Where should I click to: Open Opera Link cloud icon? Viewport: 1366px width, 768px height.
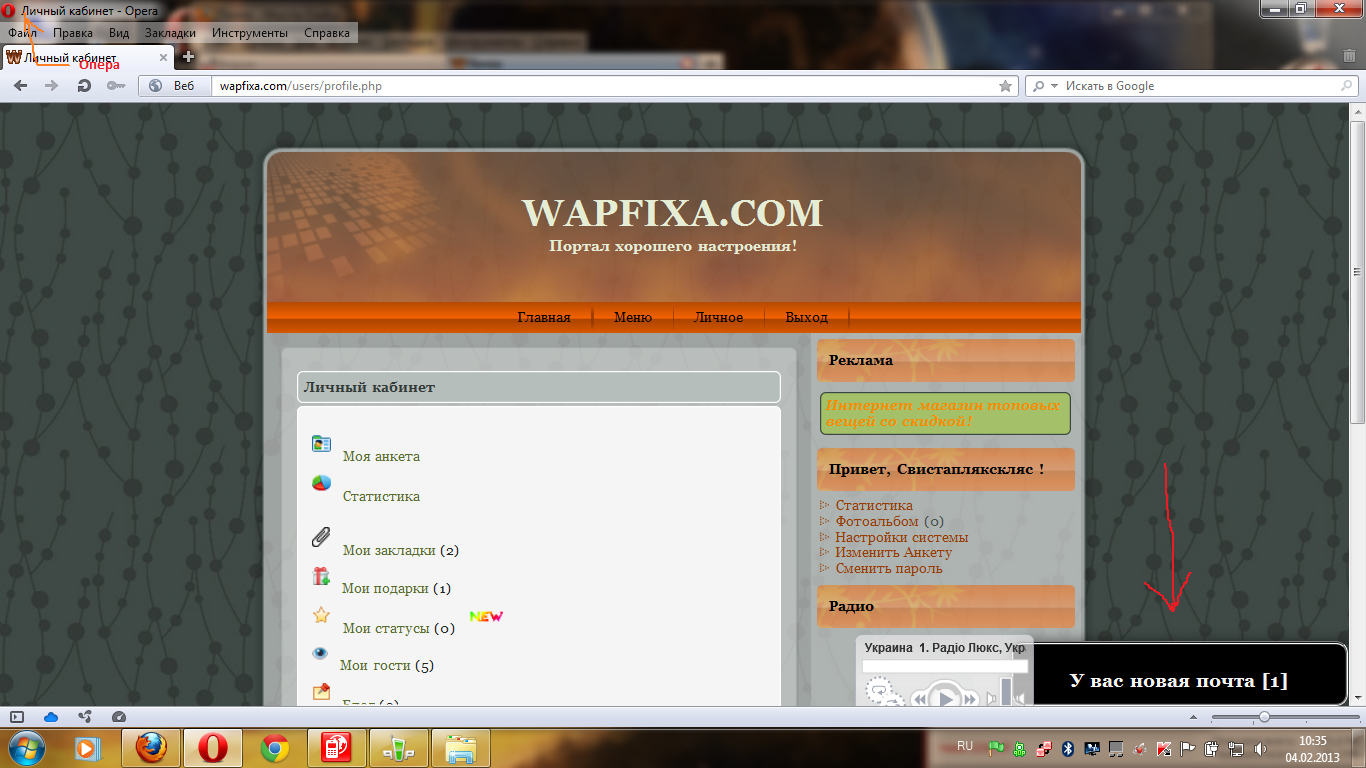click(51, 717)
